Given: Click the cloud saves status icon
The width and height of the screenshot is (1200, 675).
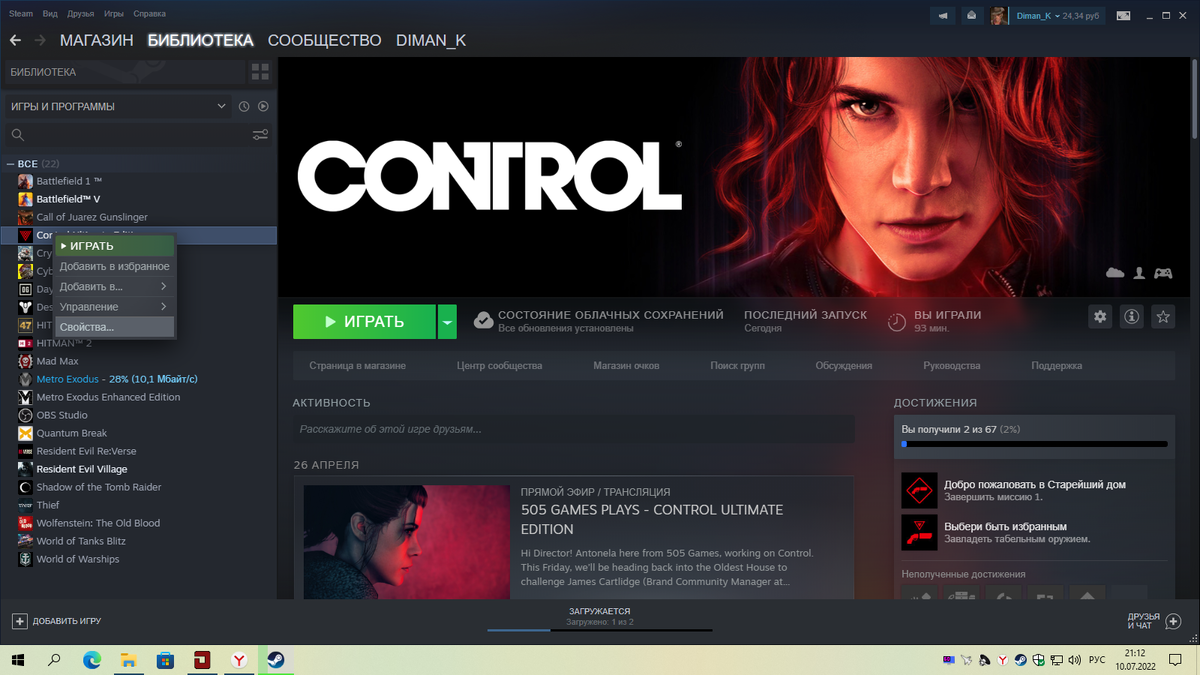Looking at the screenshot, I should click(x=484, y=320).
